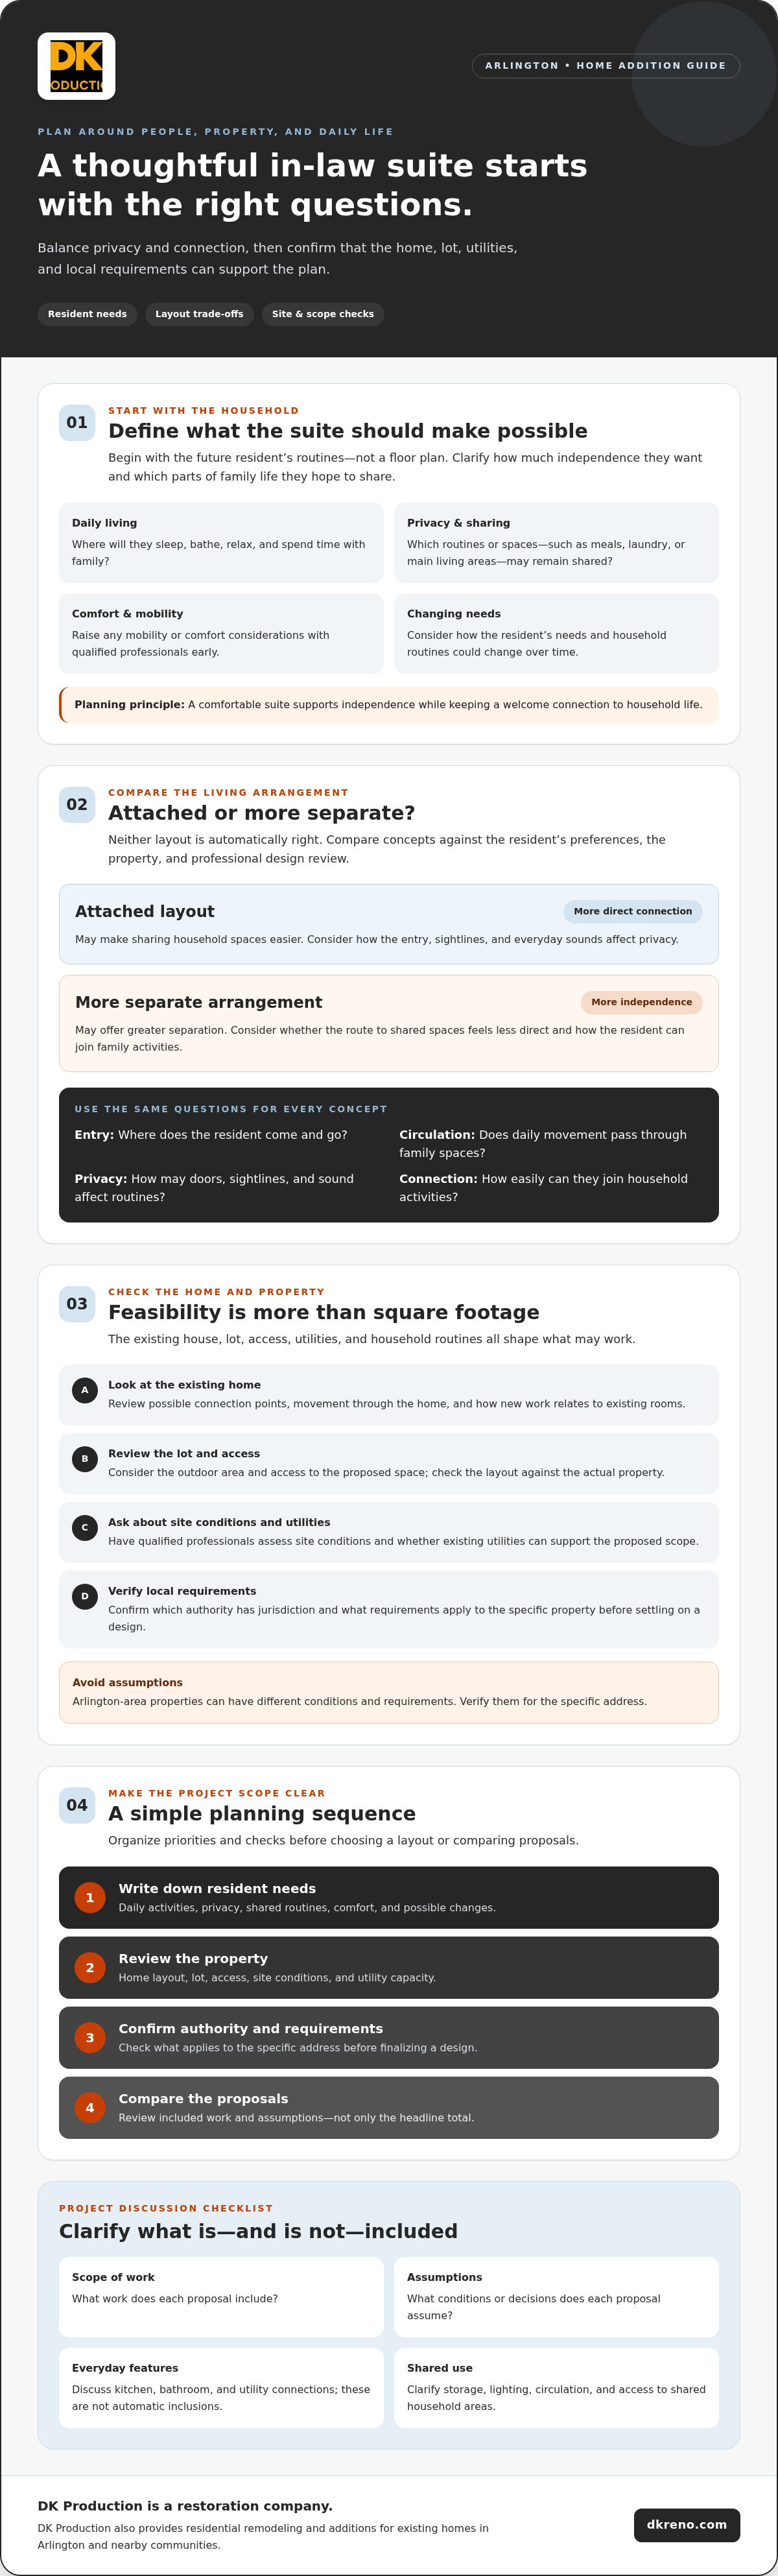Click the More independence badge
Viewport: 778px width, 2576px height.
tap(641, 1002)
